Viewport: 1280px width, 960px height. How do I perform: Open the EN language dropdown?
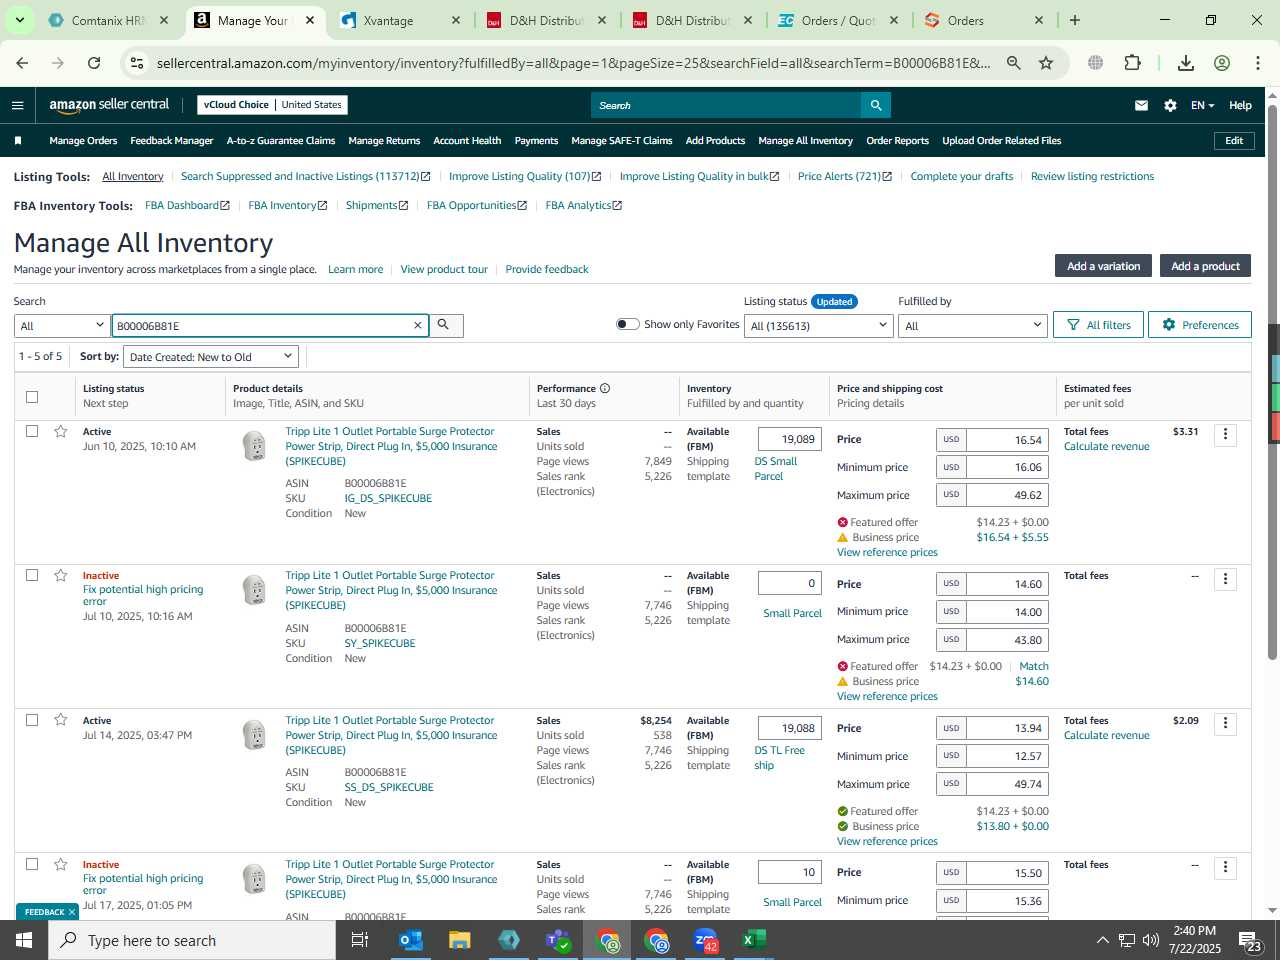click(1202, 105)
